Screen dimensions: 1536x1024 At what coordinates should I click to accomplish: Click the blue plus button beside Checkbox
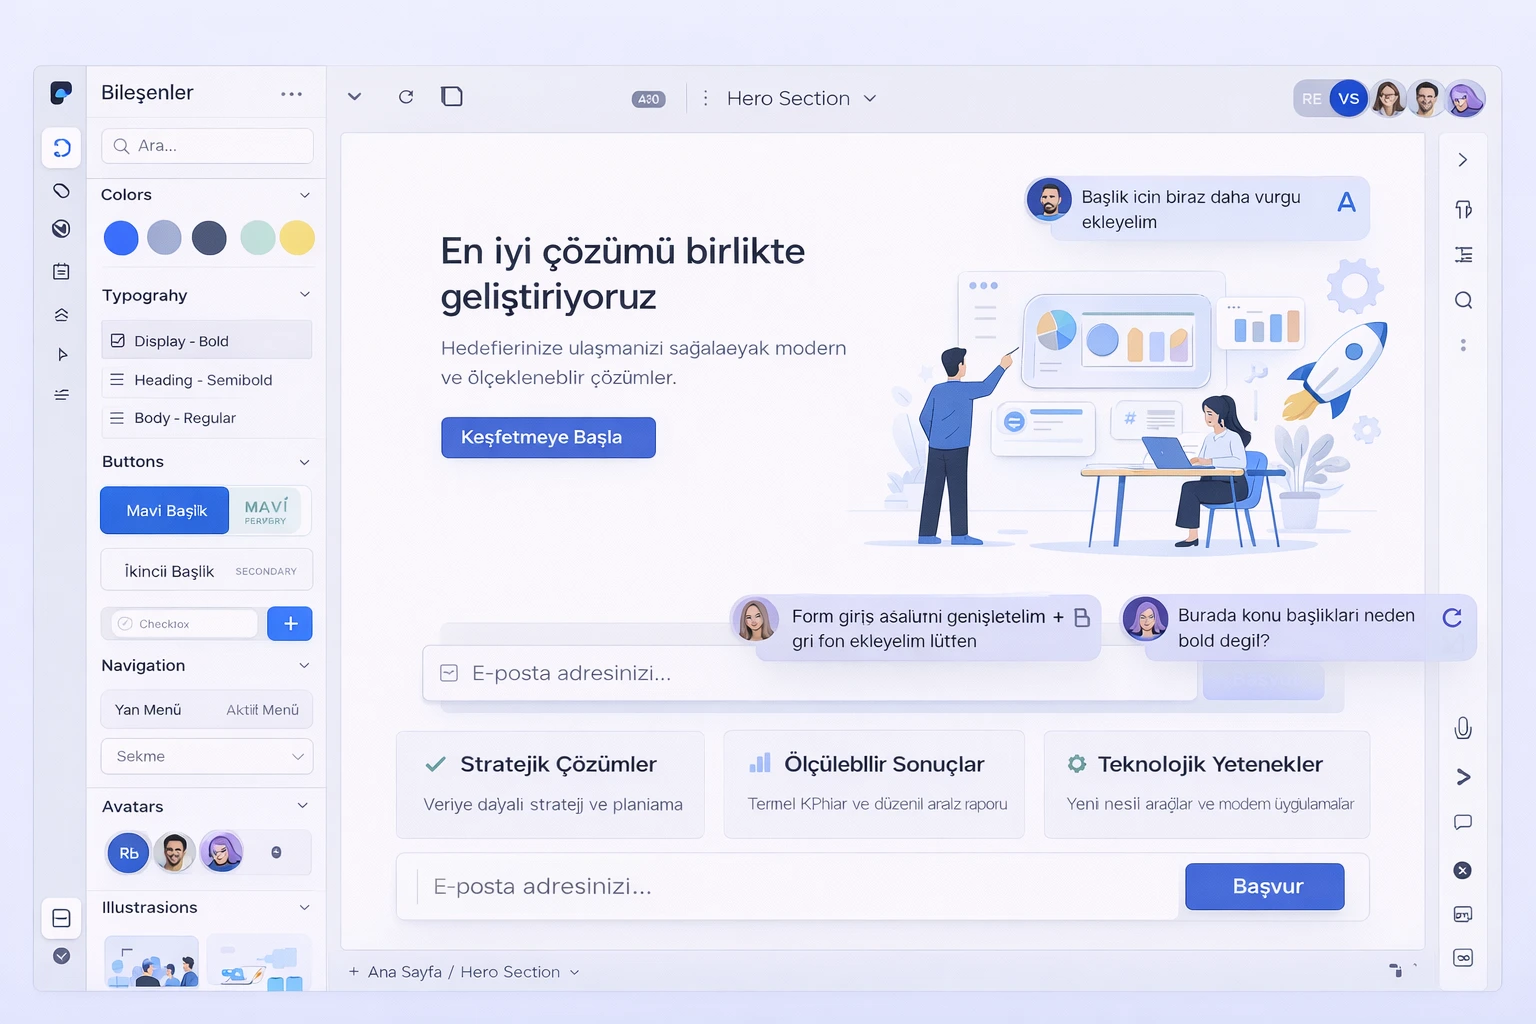(x=290, y=624)
